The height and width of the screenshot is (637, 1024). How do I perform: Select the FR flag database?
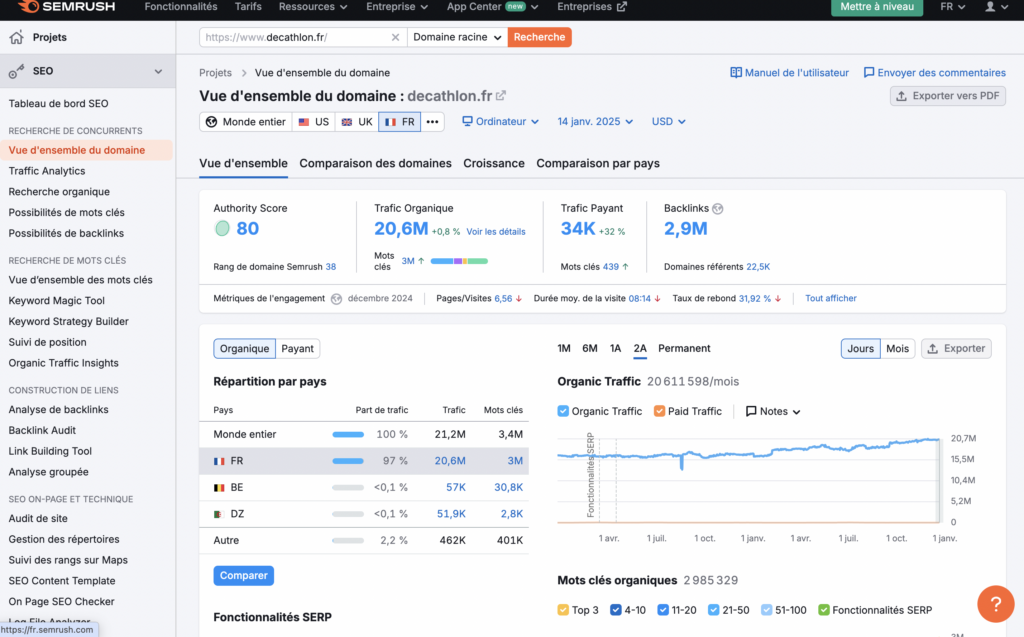400,122
